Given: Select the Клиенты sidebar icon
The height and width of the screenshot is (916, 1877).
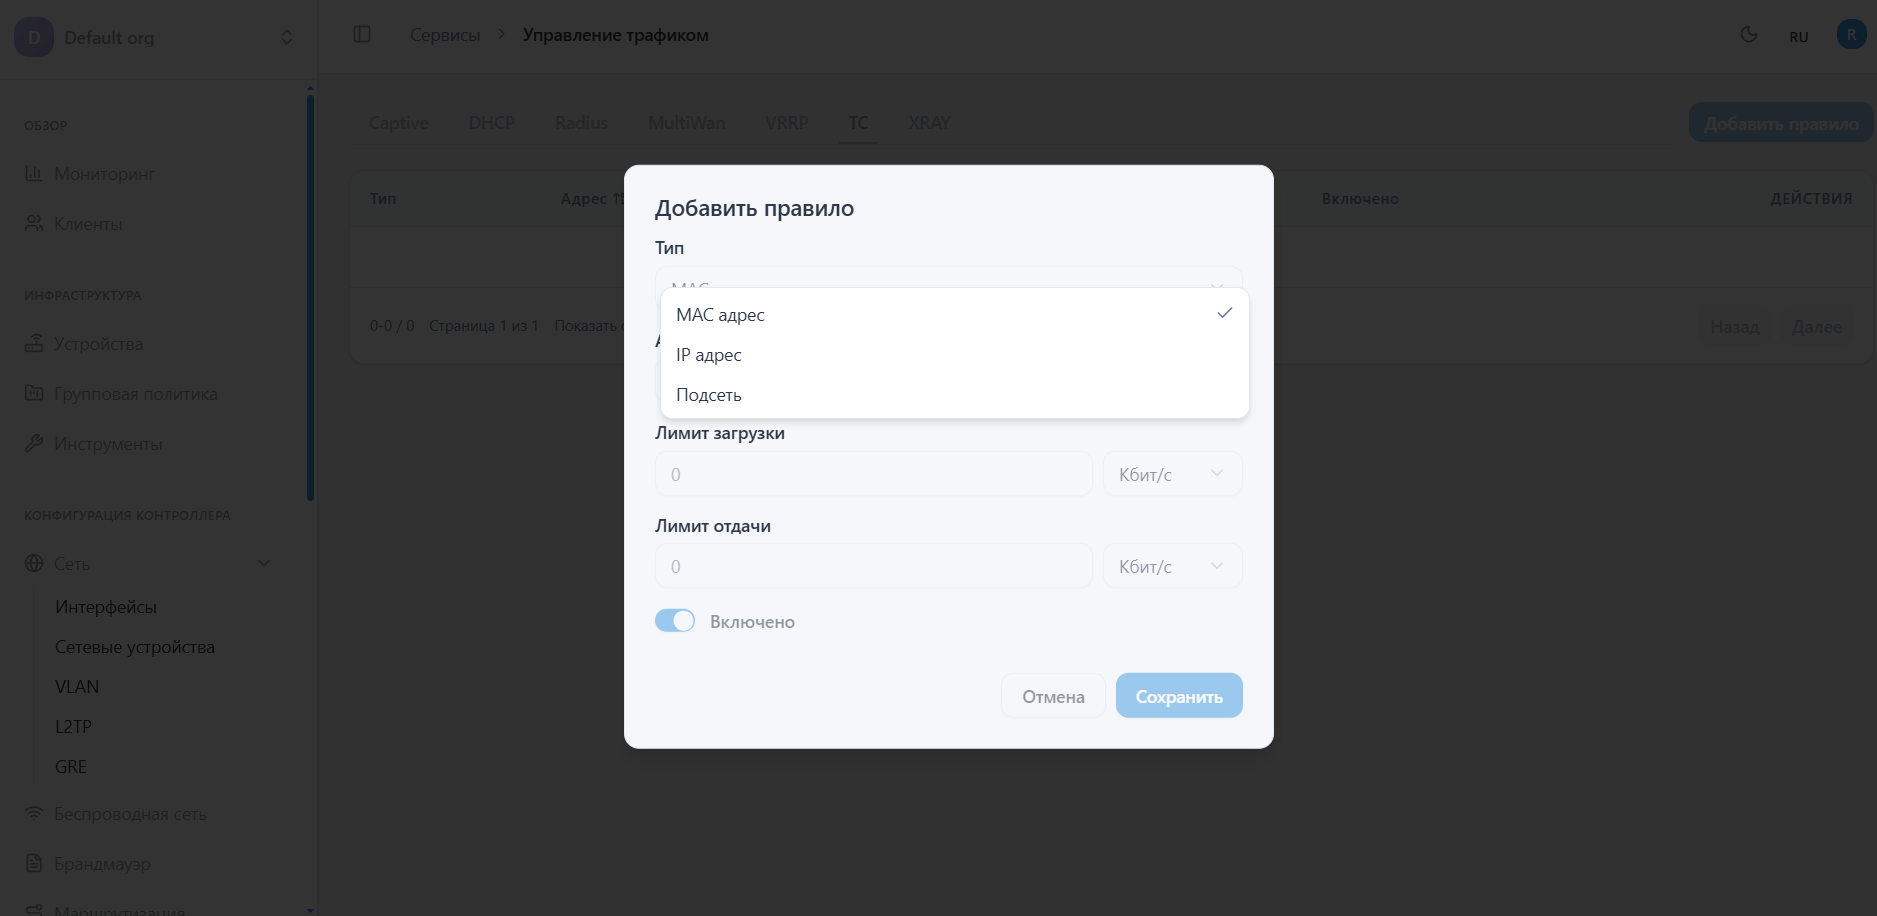Looking at the screenshot, I should 33,223.
